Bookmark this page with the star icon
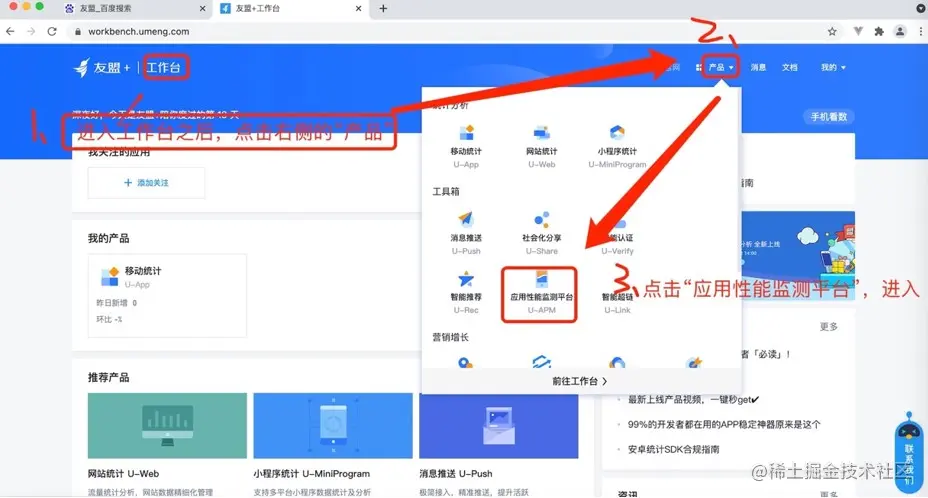928x498 pixels. coord(832,31)
